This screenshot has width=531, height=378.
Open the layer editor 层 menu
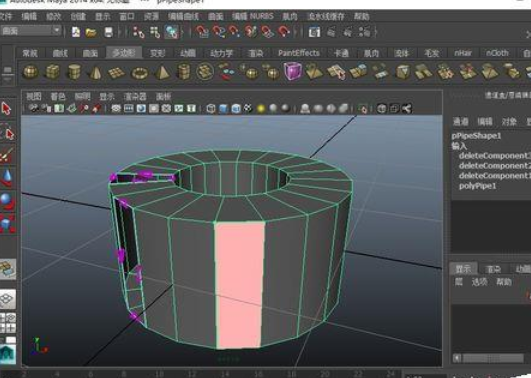pos(459,282)
